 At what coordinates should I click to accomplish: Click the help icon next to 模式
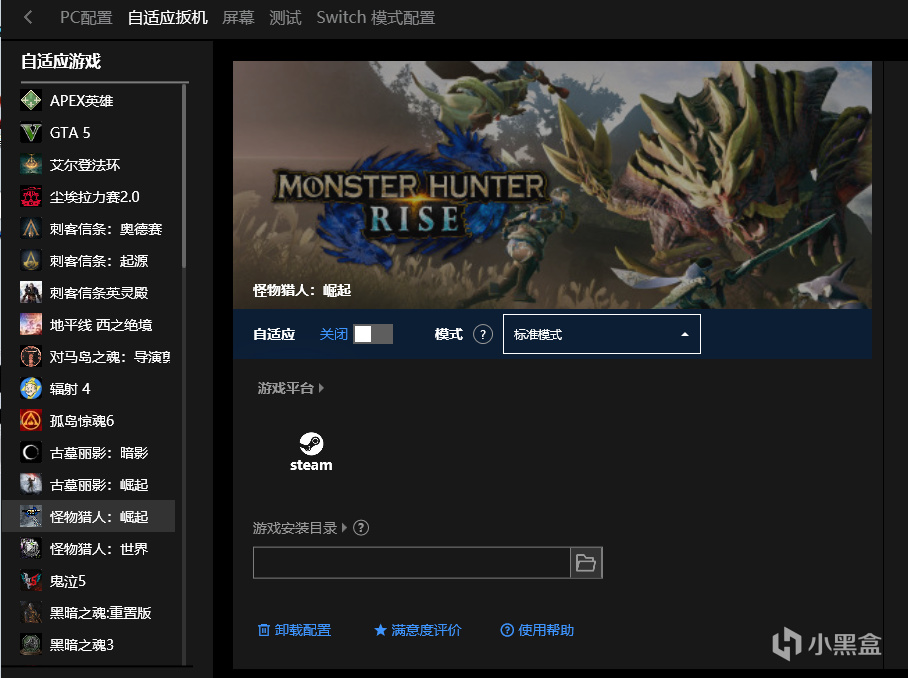[483, 334]
